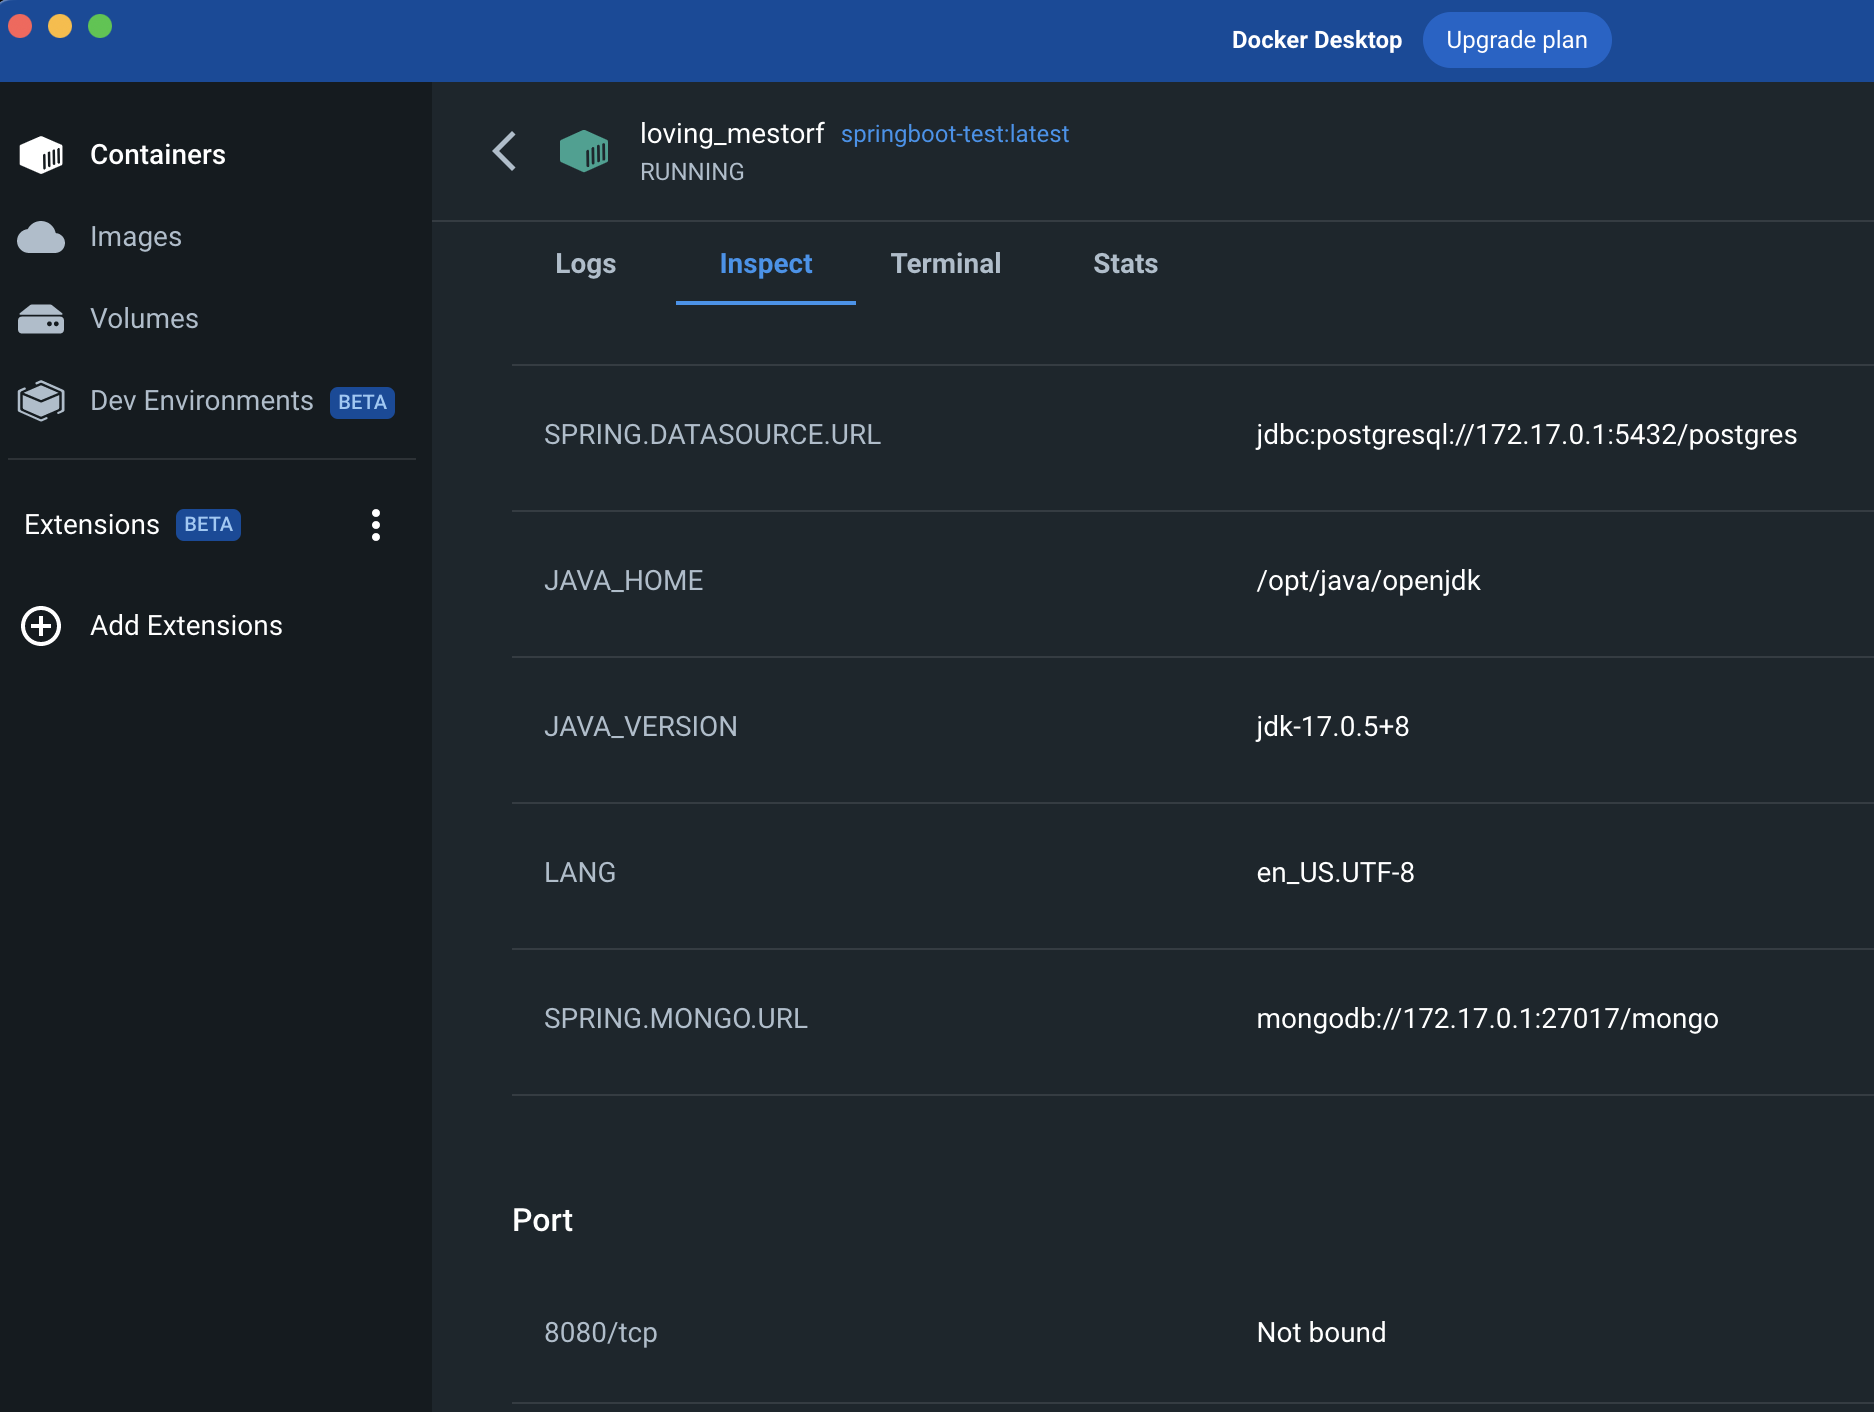
Task: Switch to the Stats tab
Action: [1126, 264]
